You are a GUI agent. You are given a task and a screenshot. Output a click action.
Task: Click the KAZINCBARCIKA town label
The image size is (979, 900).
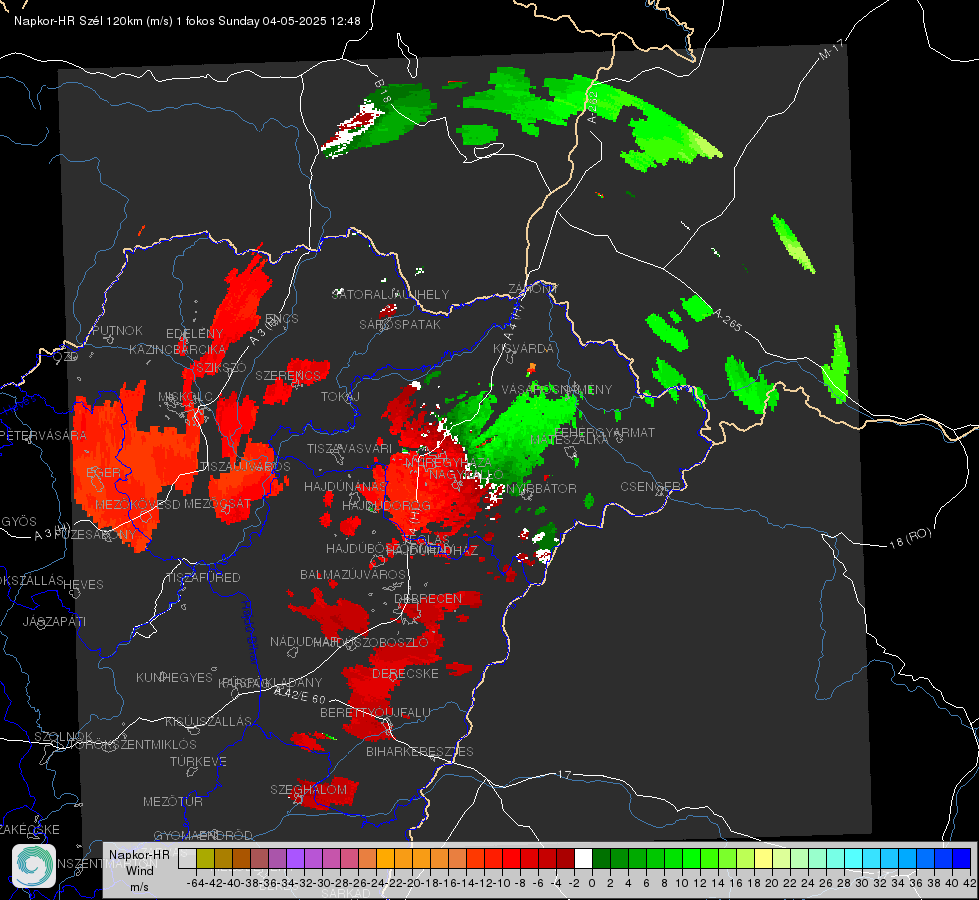tap(177, 349)
